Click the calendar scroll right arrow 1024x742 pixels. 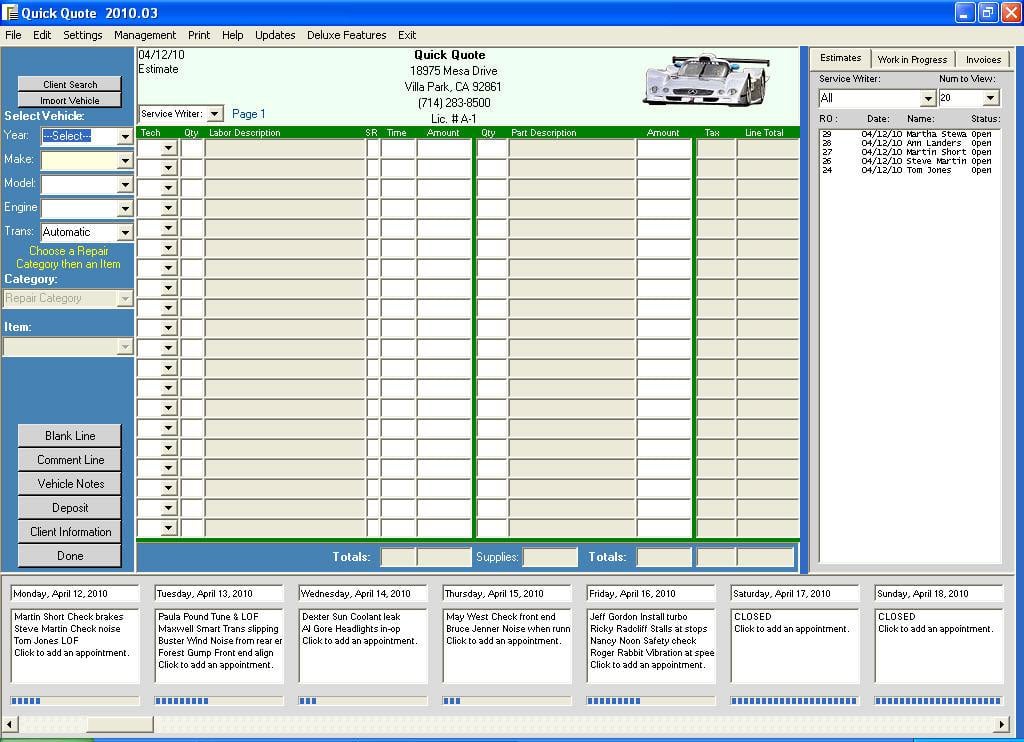tap(1002, 724)
